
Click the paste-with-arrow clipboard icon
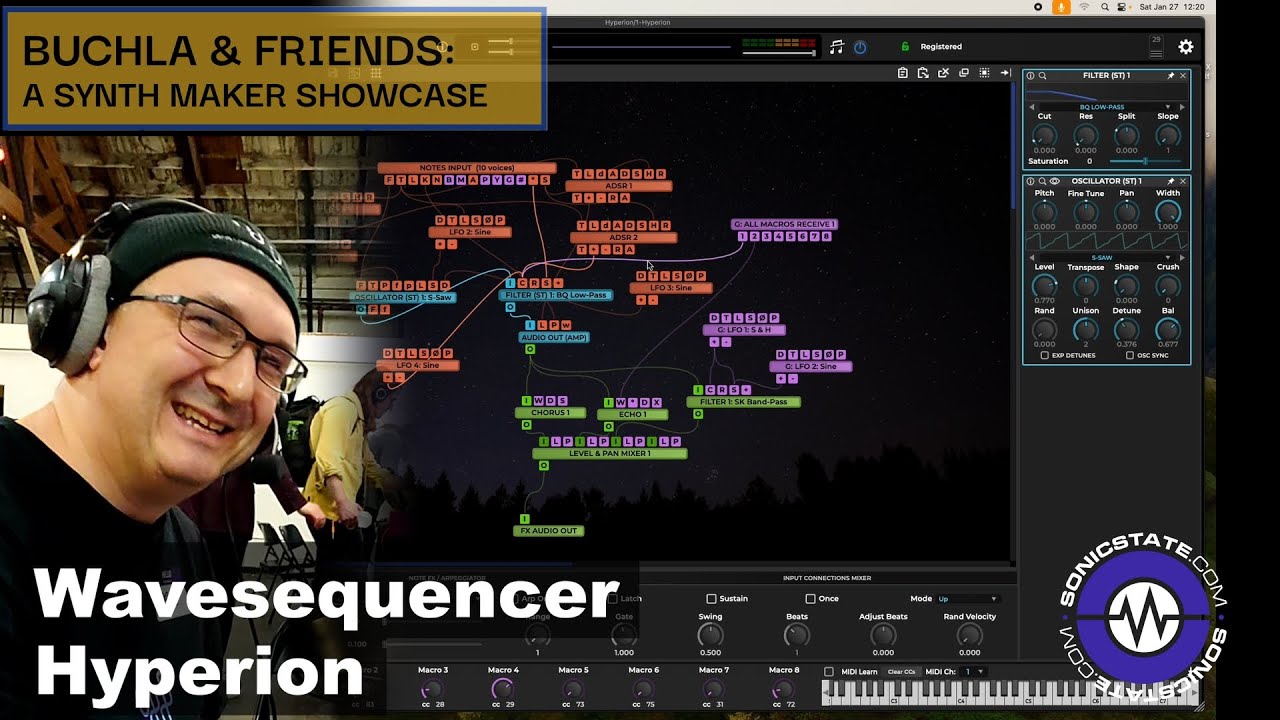(923, 73)
